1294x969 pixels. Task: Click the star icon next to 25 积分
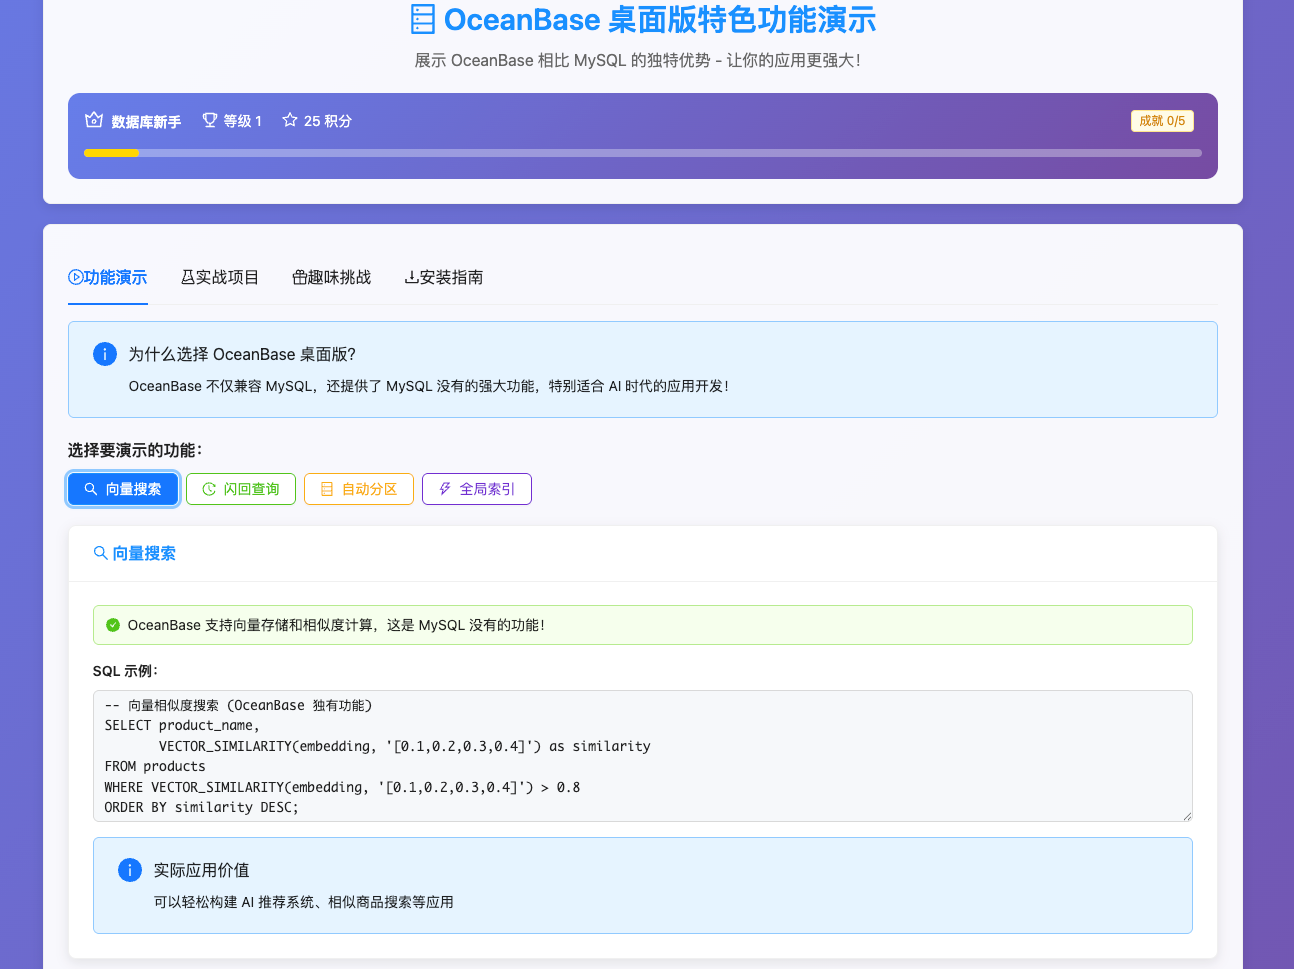coord(289,120)
